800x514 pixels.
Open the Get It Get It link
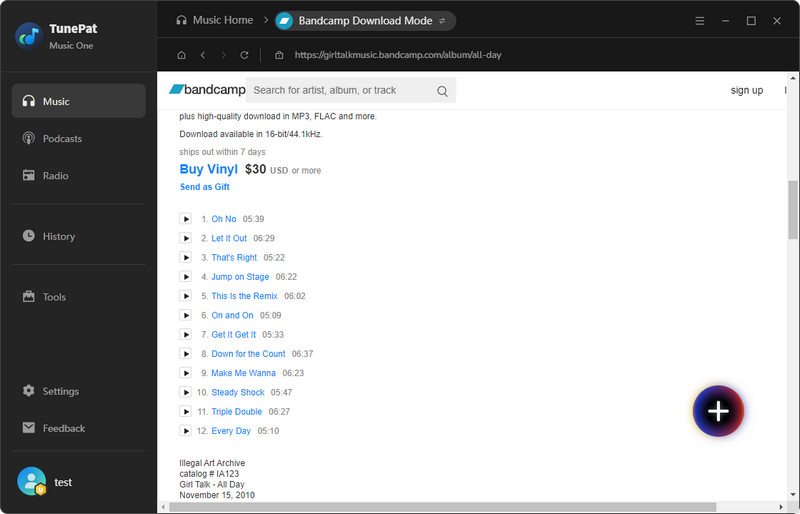tap(234, 335)
